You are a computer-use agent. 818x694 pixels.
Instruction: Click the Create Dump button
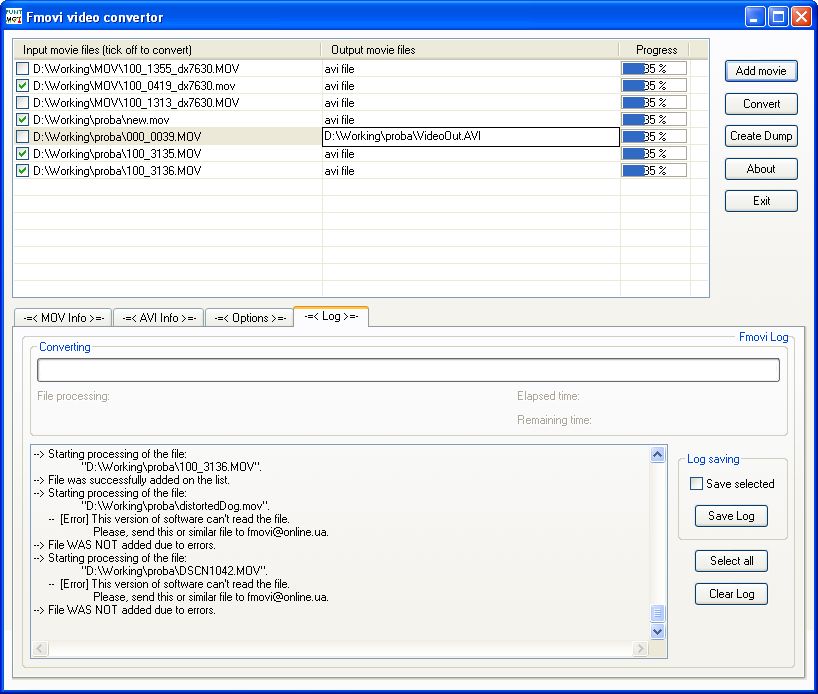(x=761, y=136)
